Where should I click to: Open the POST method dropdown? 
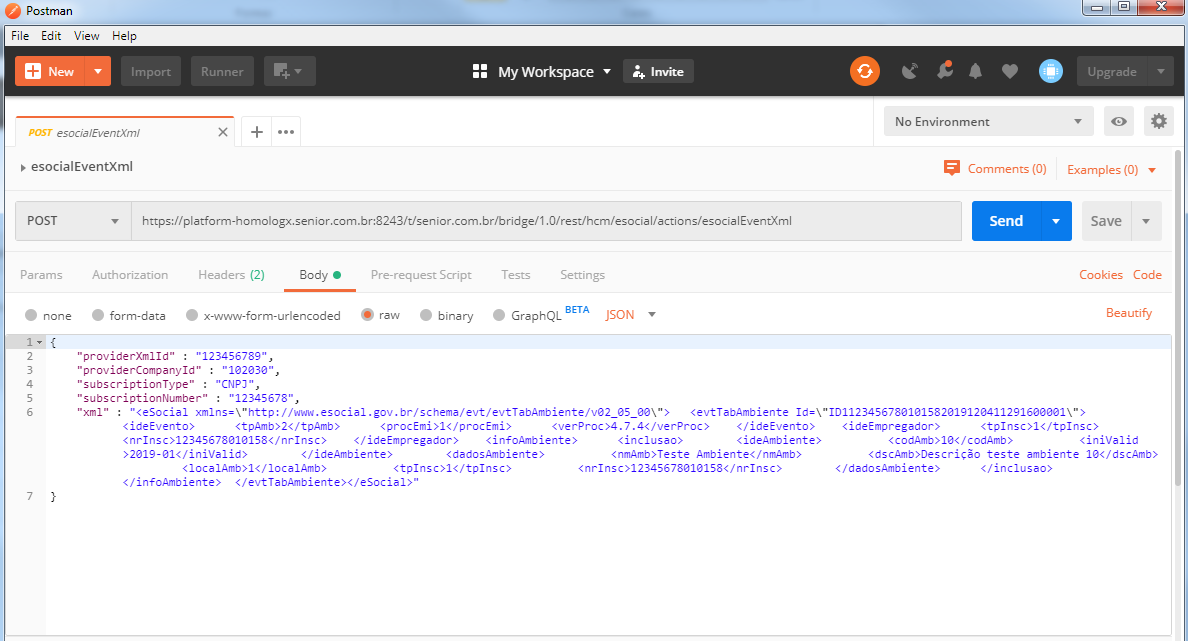pyautogui.click(x=73, y=220)
